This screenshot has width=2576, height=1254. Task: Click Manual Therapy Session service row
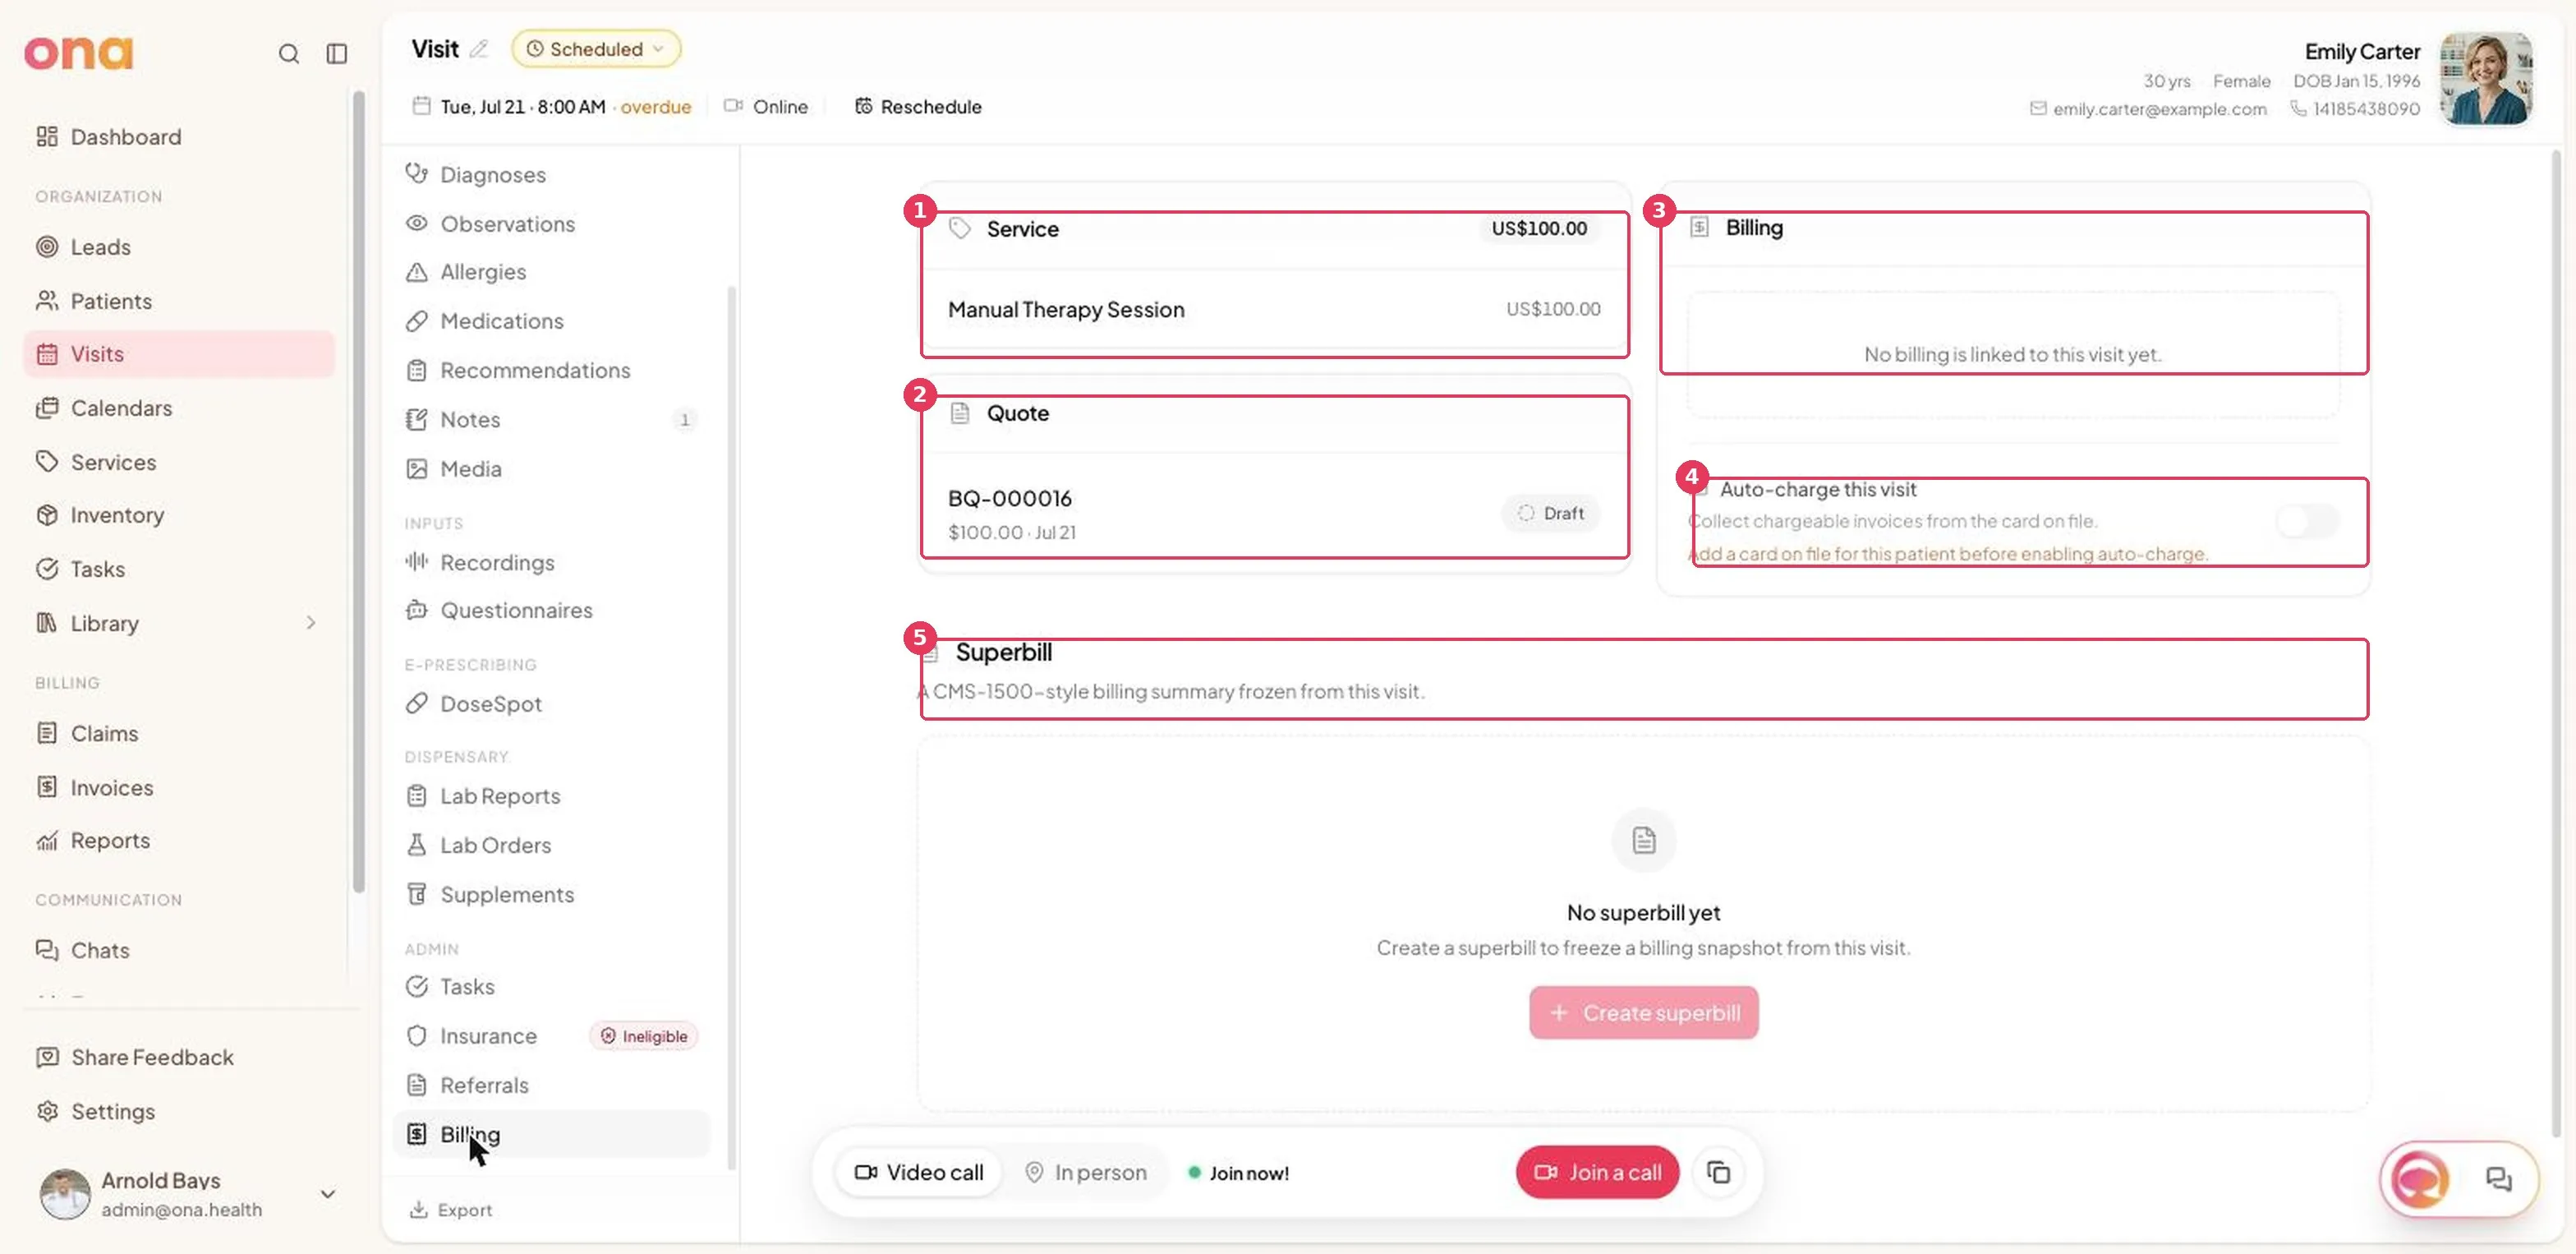point(1274,310)
